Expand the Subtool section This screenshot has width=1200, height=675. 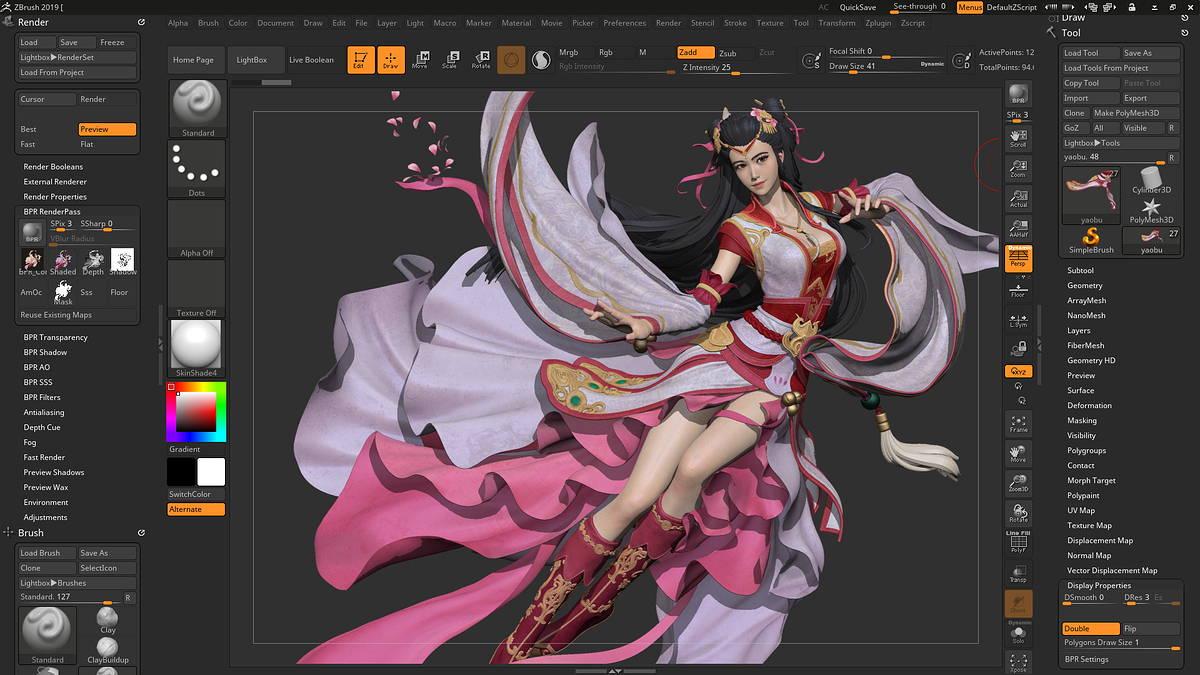1080,271
